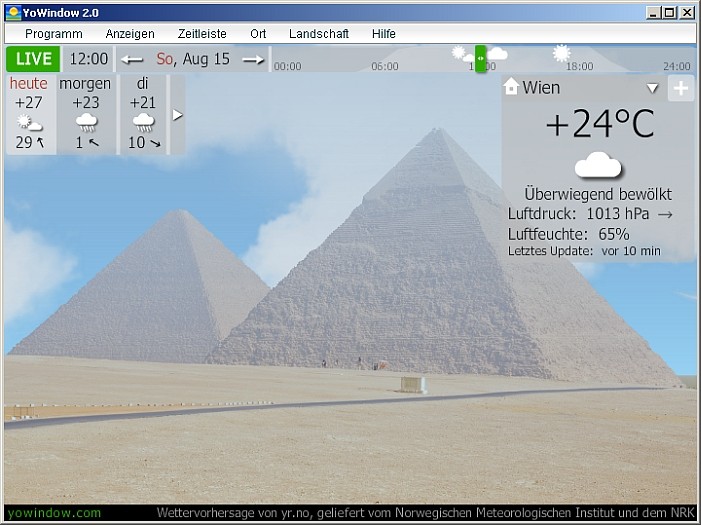
Task: Open the Landschaft menu
Action: coord(319,33)
